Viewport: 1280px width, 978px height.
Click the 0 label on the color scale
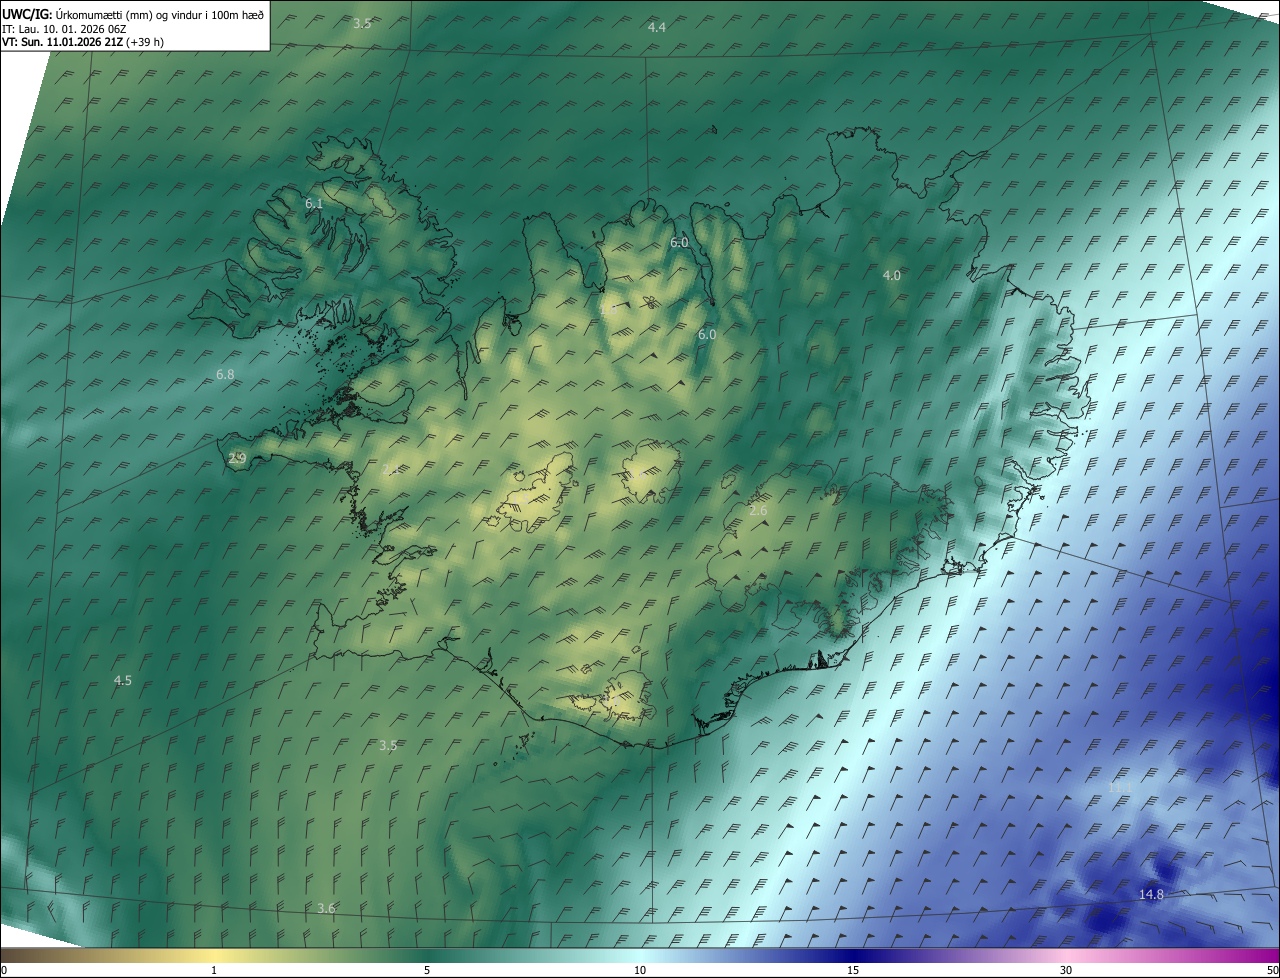coord(4,971)
